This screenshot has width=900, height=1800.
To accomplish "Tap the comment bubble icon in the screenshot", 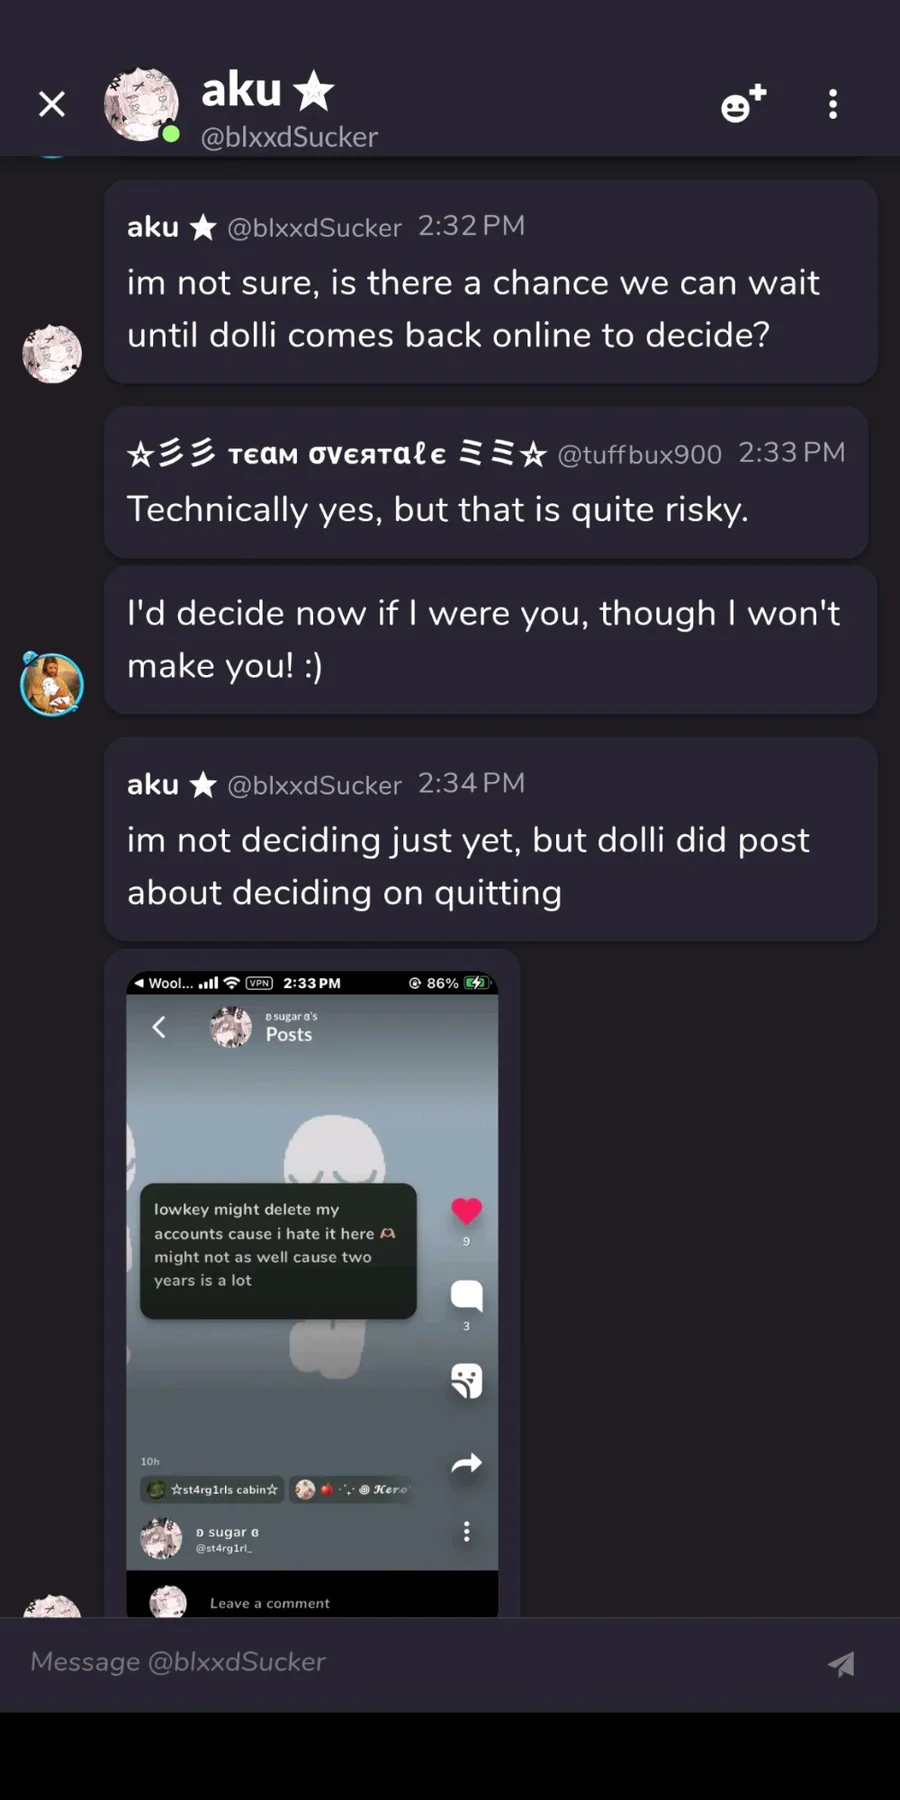I will [467, 1295].
